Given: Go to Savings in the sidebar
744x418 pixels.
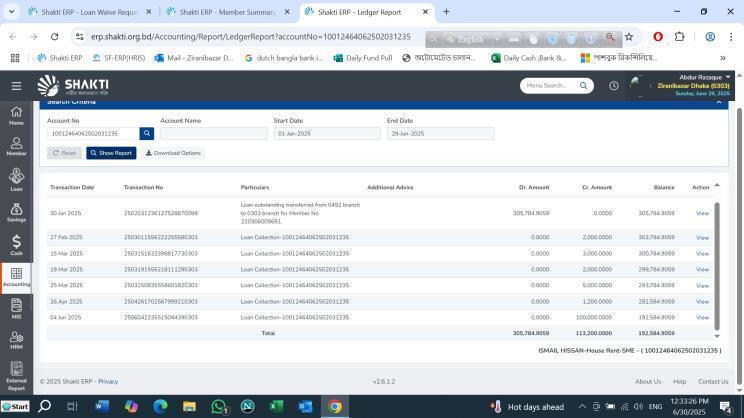Looking at the screenshot, I should [16, 213].
